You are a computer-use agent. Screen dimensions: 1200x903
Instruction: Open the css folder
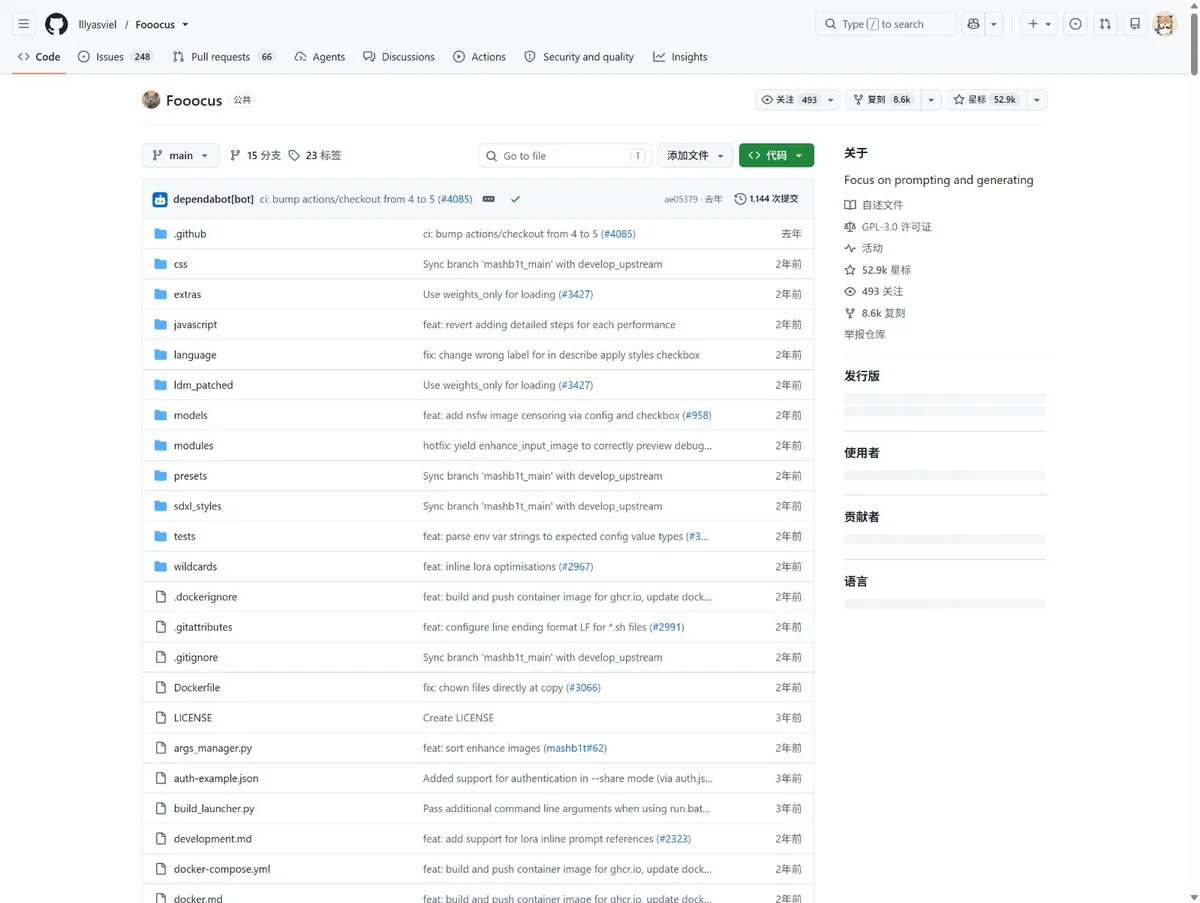pyautogui.click(x=181, y=264)
